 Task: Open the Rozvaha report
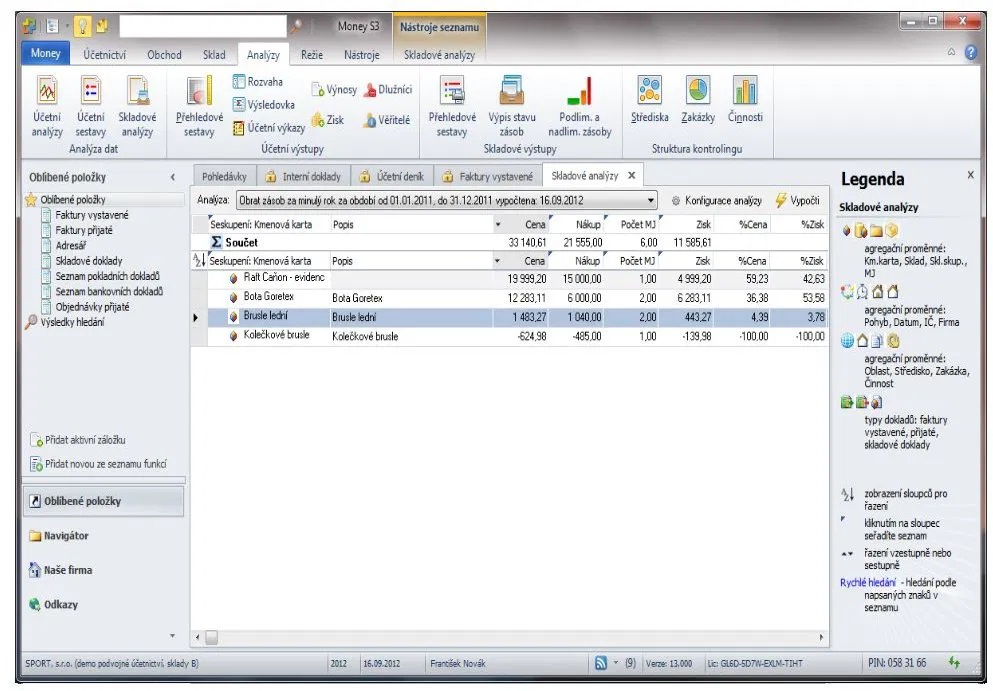[x=257, y=82]
